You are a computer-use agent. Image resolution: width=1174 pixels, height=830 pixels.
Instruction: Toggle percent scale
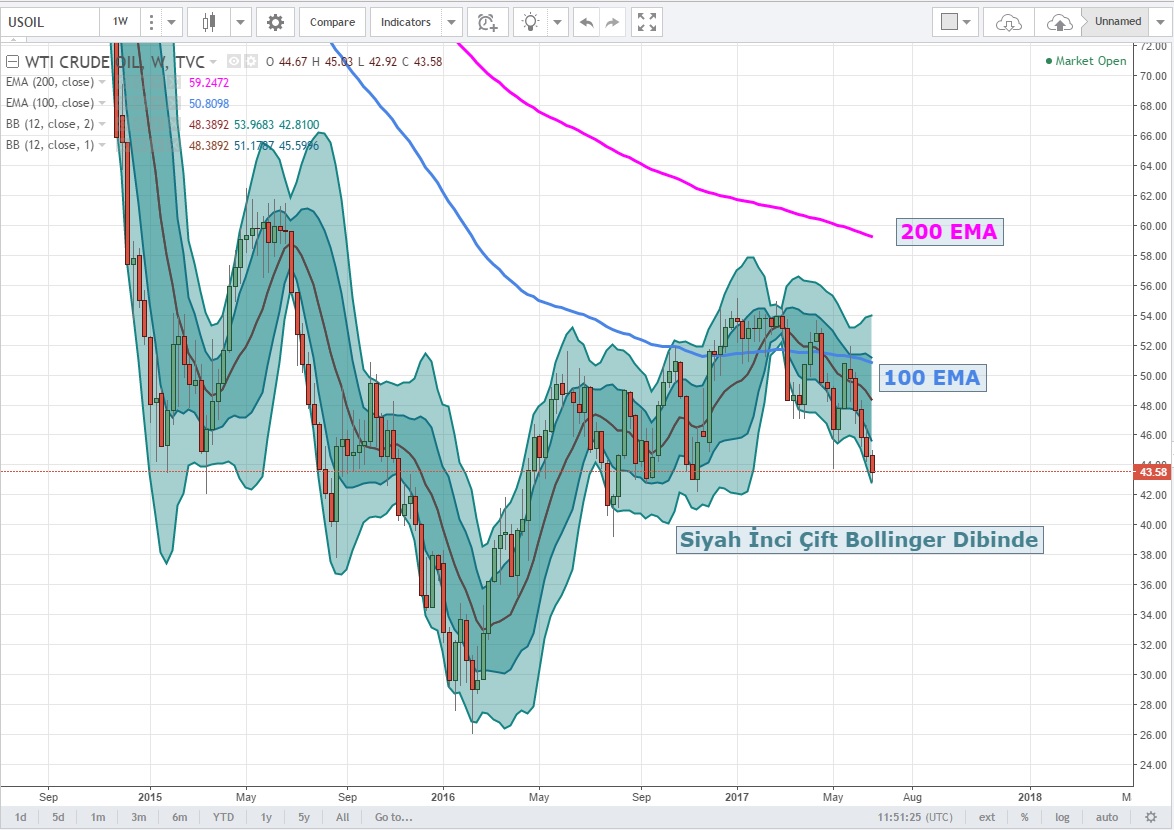pyautogui.click(x=1025, y=817)
